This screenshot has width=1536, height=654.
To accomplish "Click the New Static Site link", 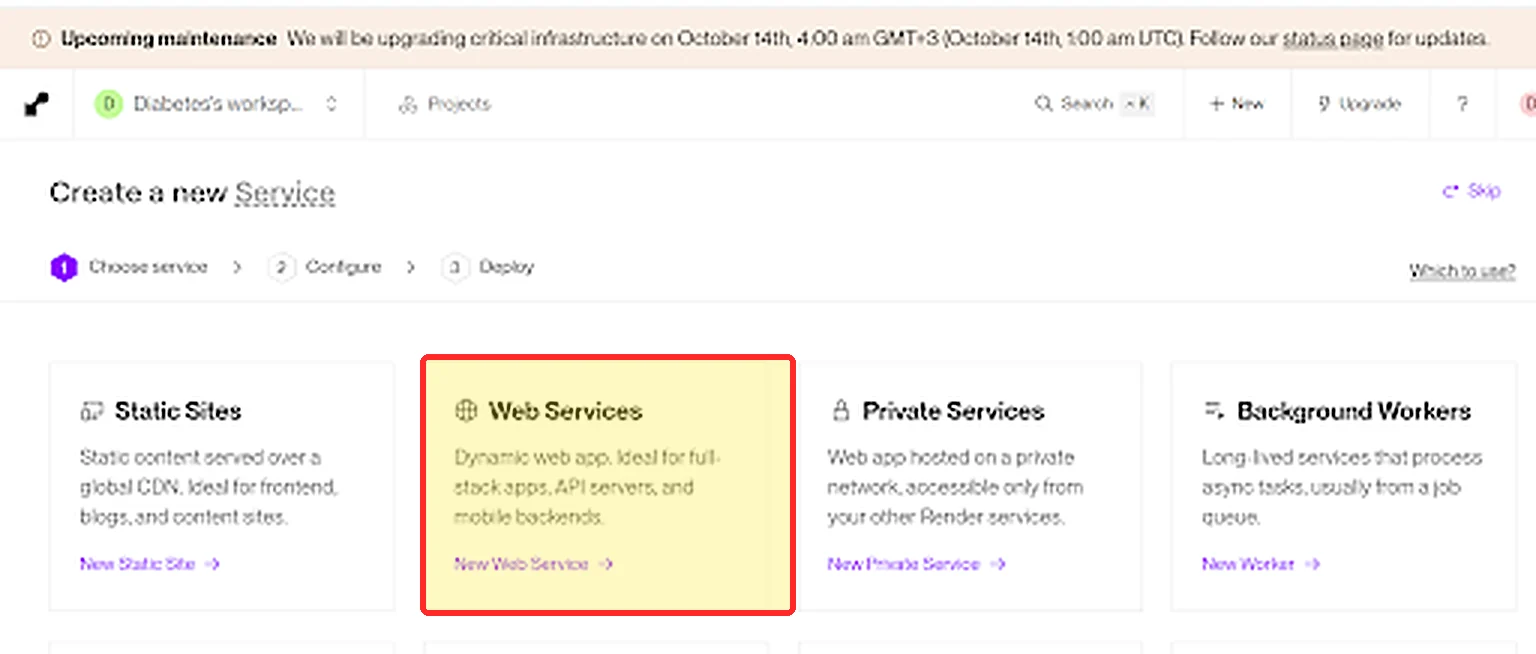I will 150,564.
